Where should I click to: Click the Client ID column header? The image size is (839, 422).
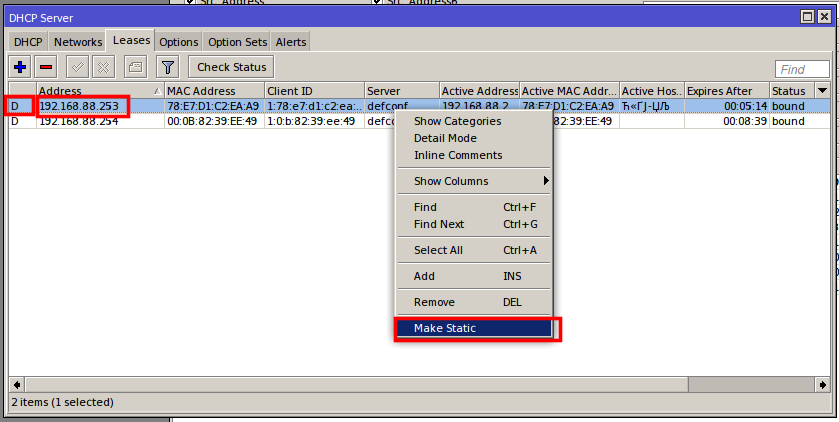pos(315,91)
